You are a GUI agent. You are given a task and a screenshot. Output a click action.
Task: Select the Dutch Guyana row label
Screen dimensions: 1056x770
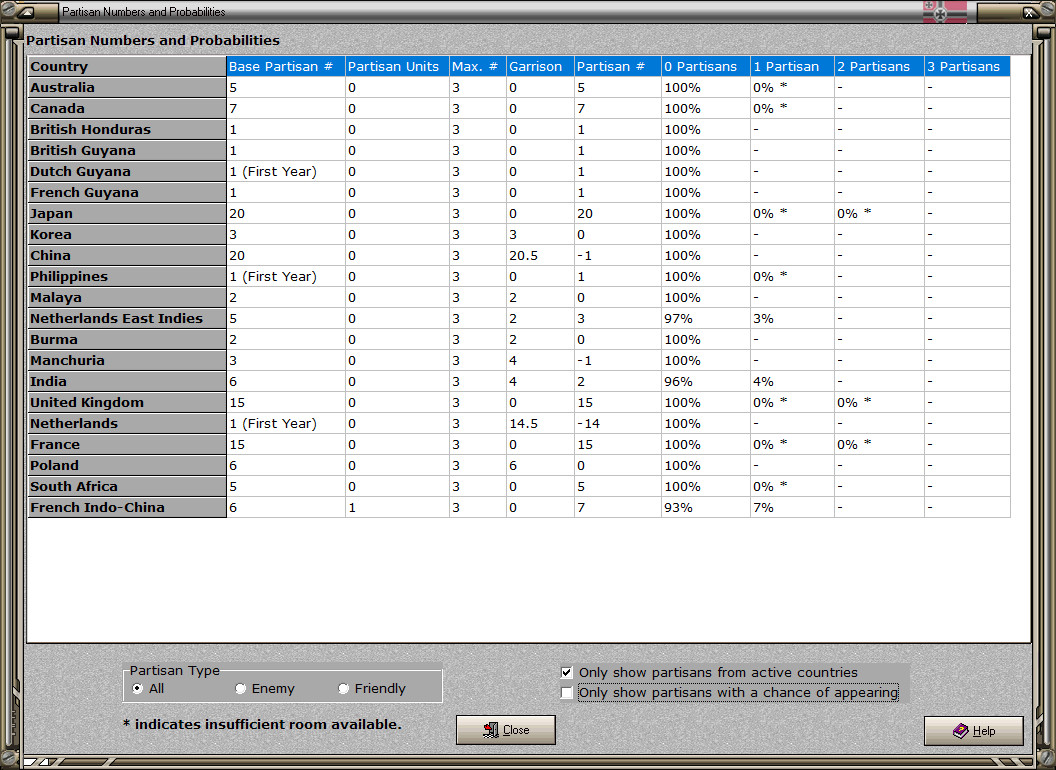(x=127, y=171)
